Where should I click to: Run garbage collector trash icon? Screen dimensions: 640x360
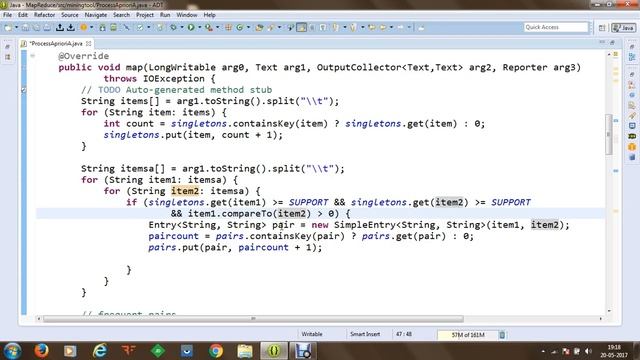[502, 335]
